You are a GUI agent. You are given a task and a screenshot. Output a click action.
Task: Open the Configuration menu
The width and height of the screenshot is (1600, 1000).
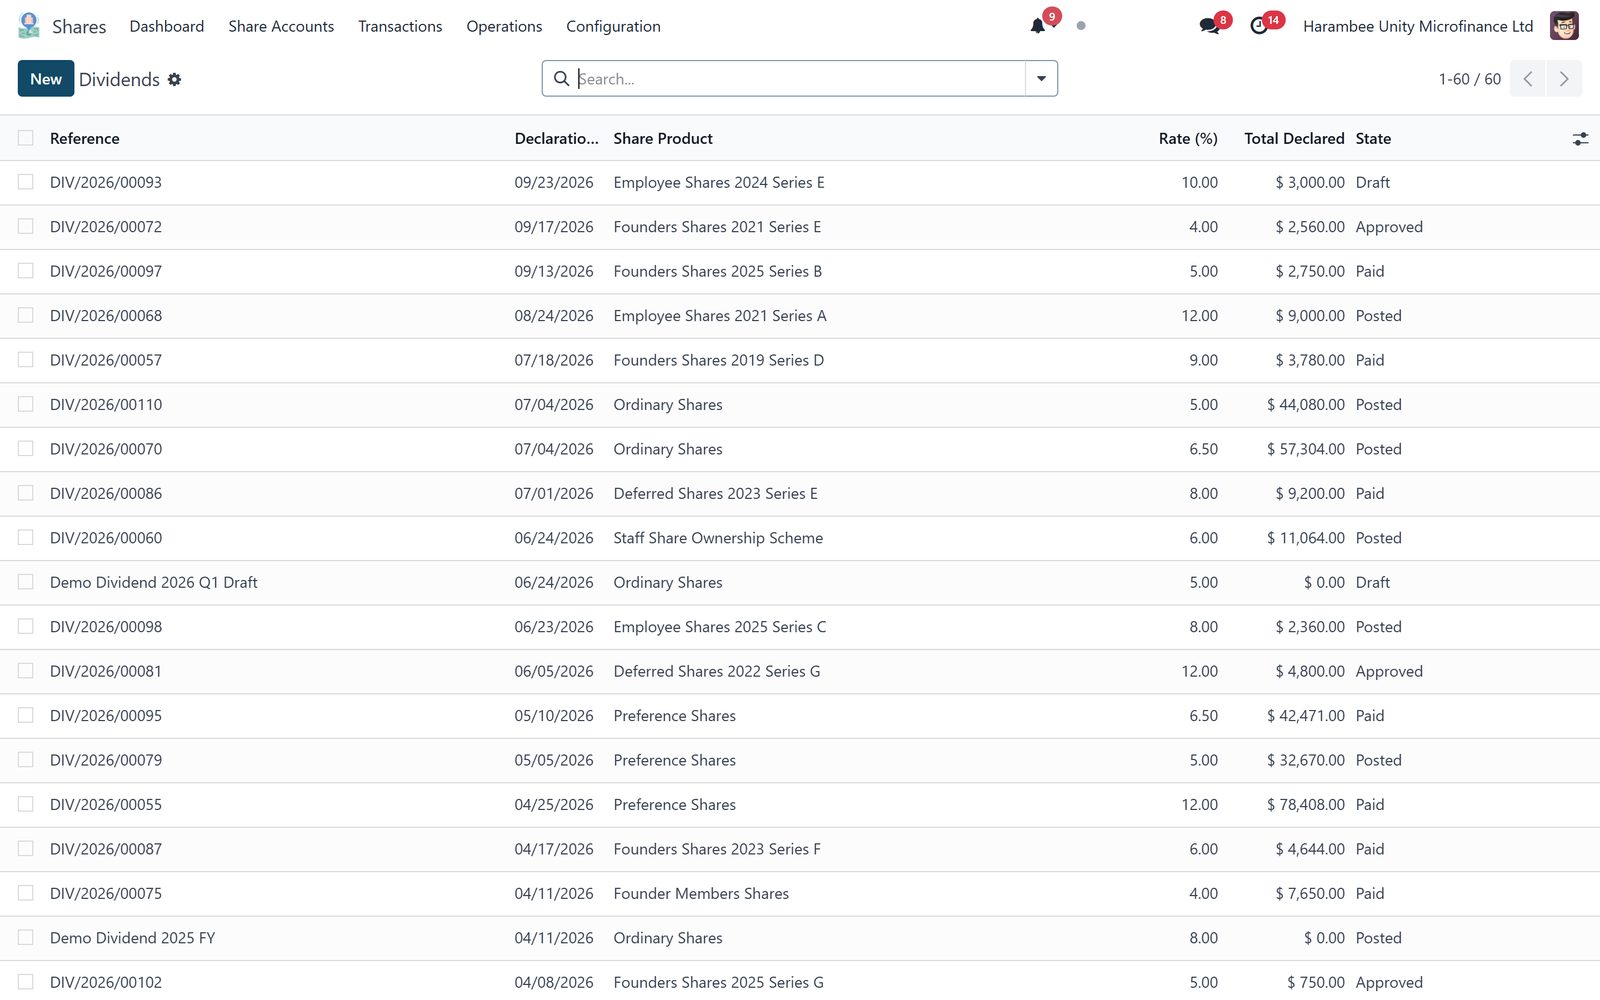613,26
